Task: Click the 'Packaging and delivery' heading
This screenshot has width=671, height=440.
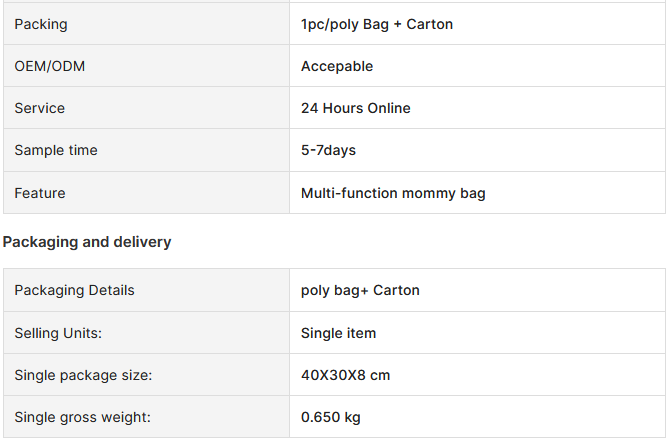Action: tap(87, 242)
